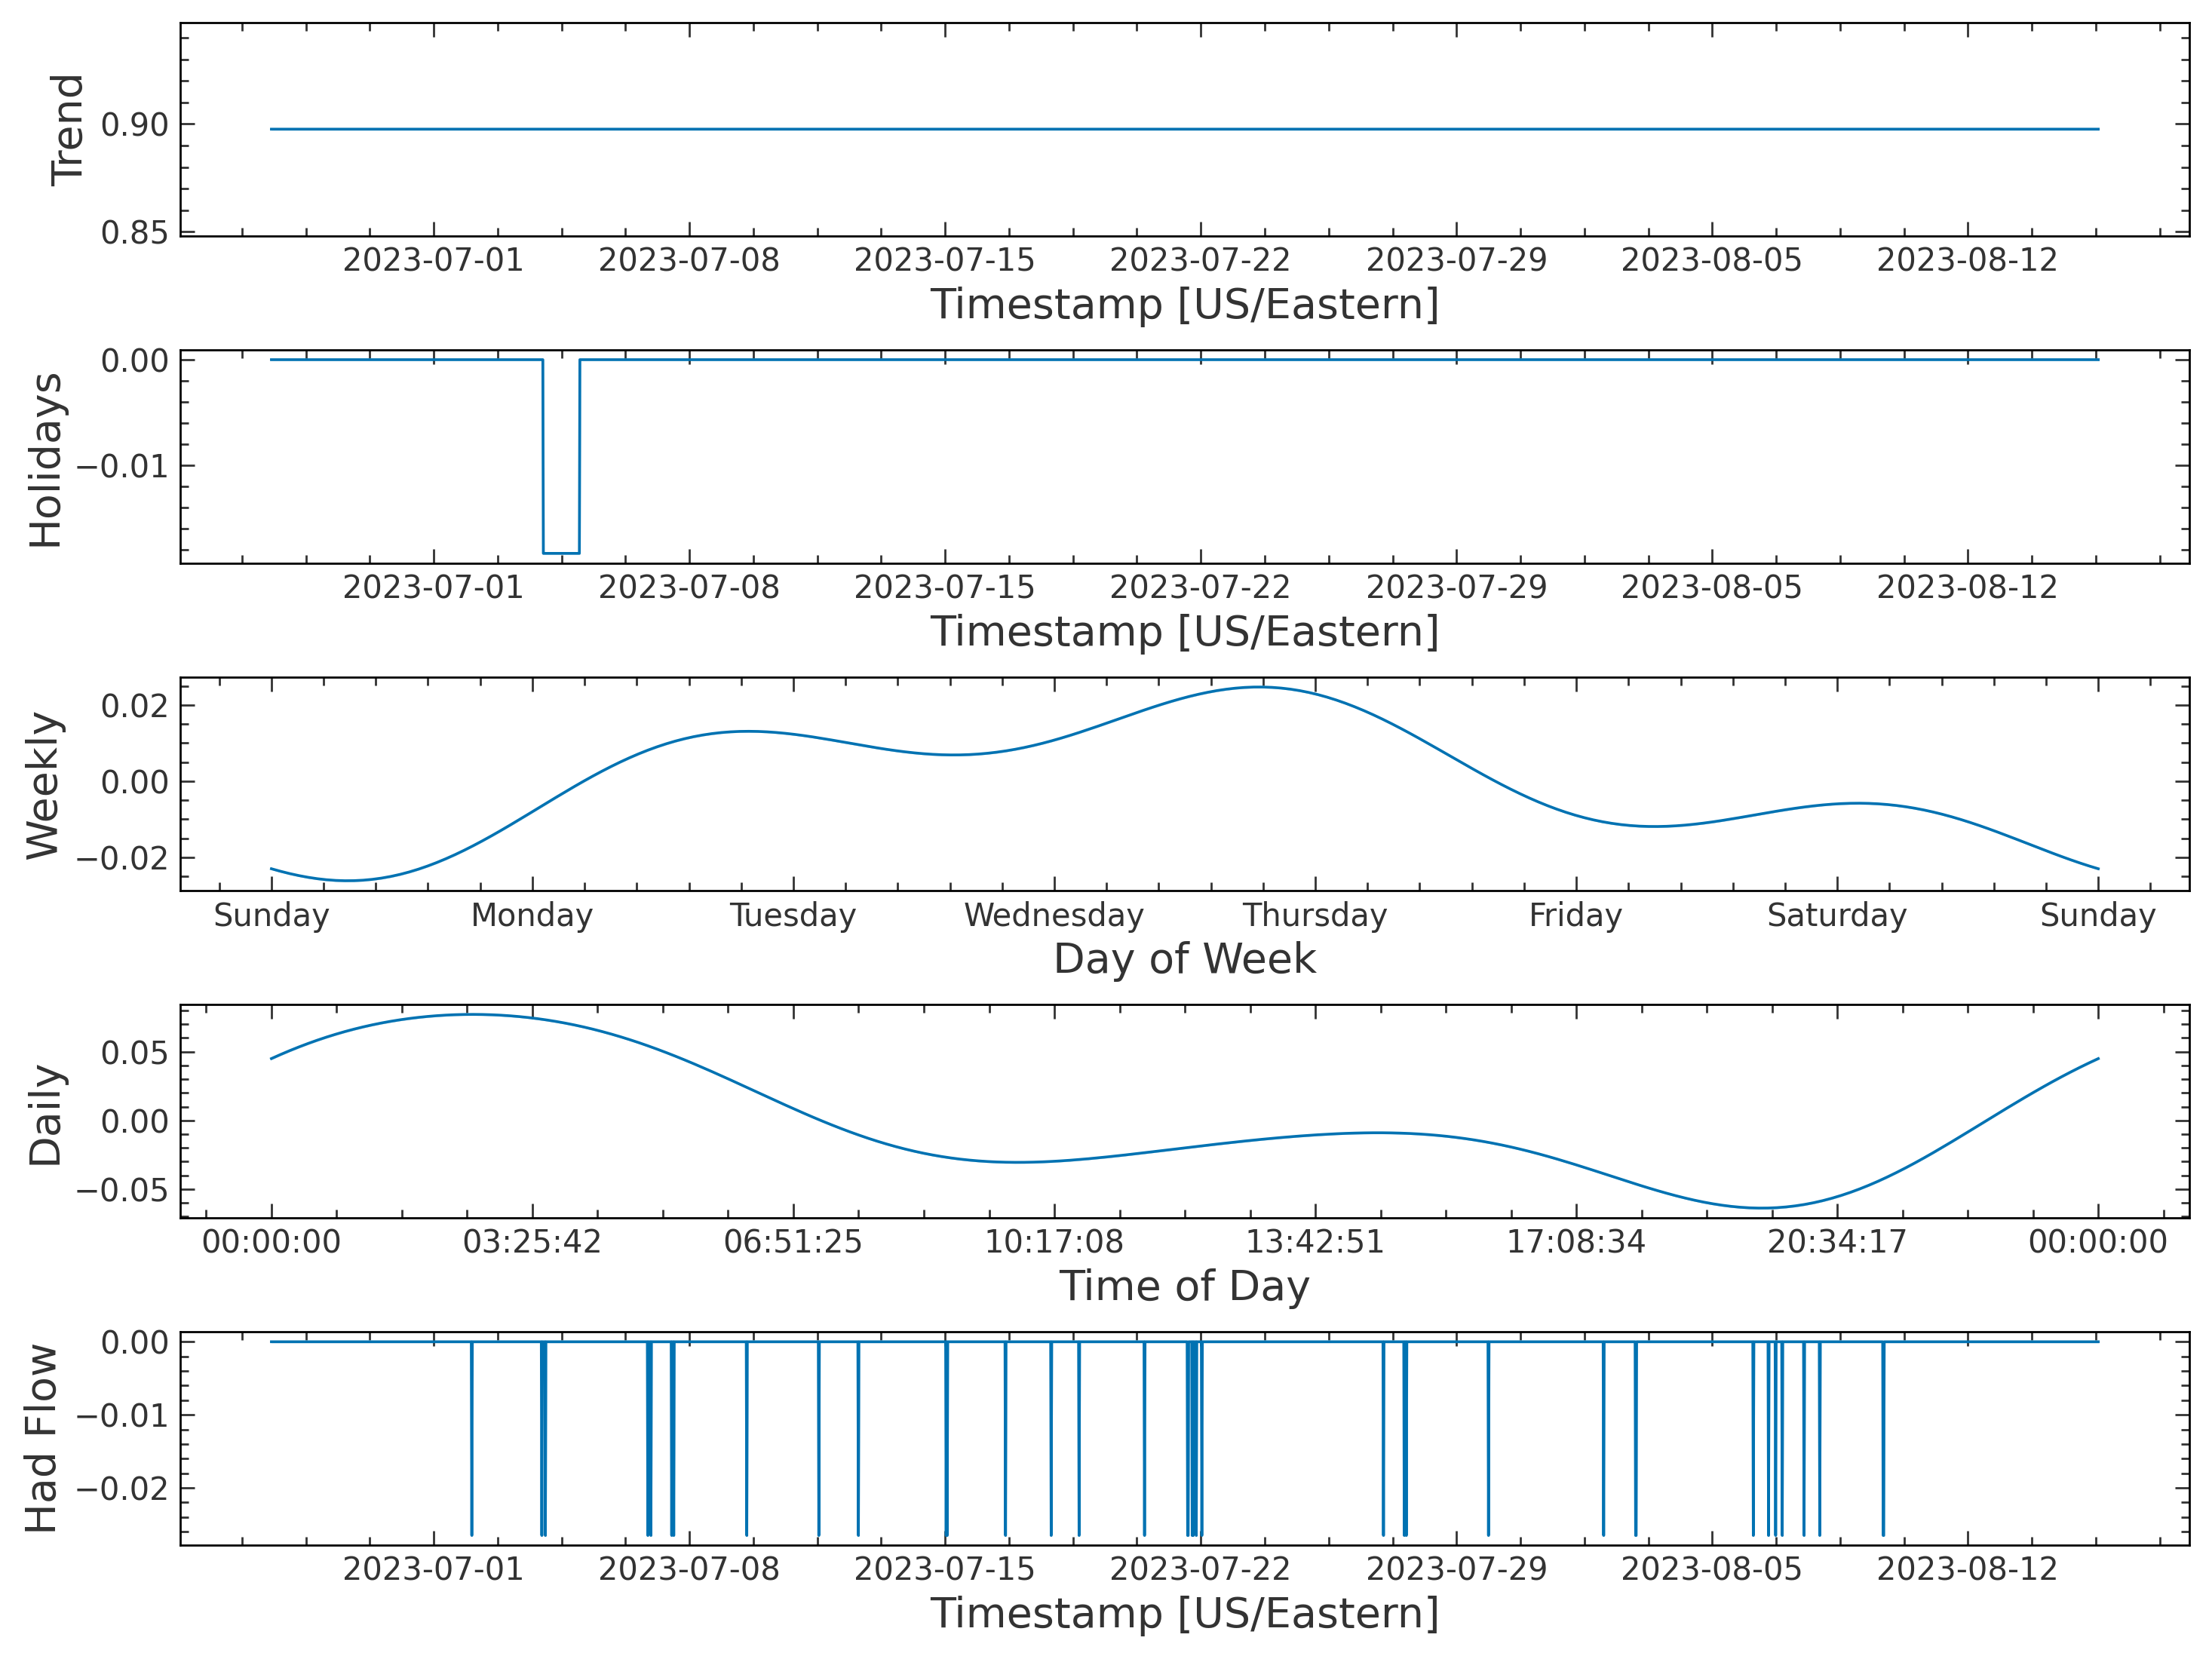
Task: Click the 2023-07-15 date under the Trend plot
Action: (x=944, y=260)
